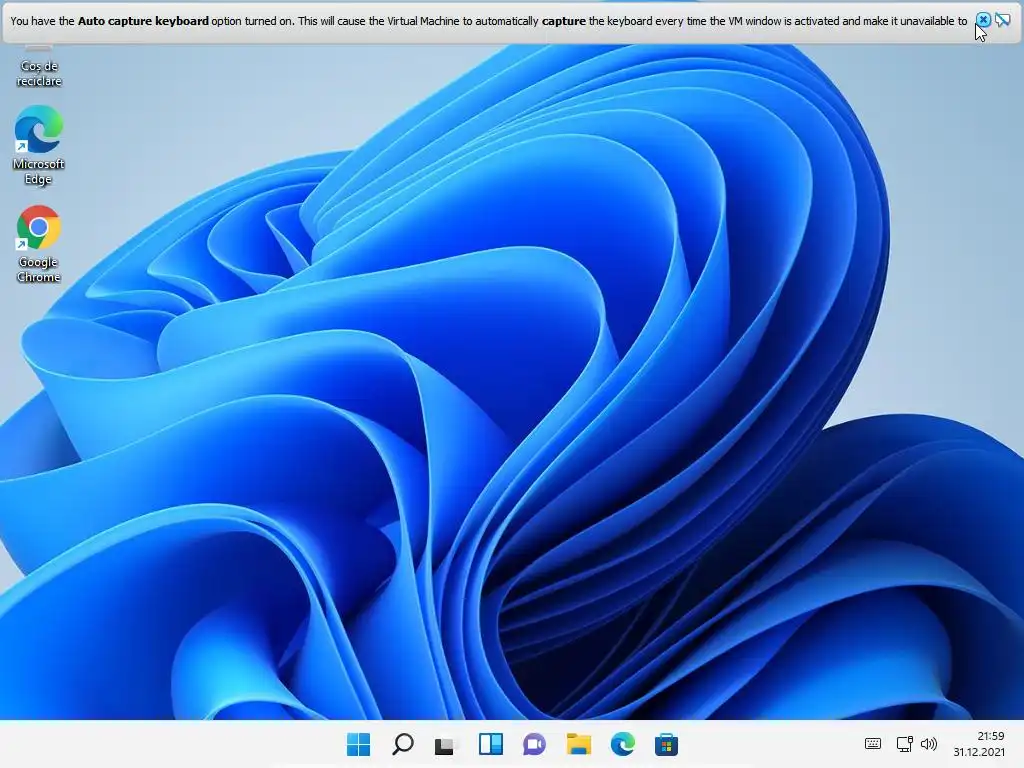
Task: Select the Microsoft Edge desktop shortcut
Action: click(39, 146)
